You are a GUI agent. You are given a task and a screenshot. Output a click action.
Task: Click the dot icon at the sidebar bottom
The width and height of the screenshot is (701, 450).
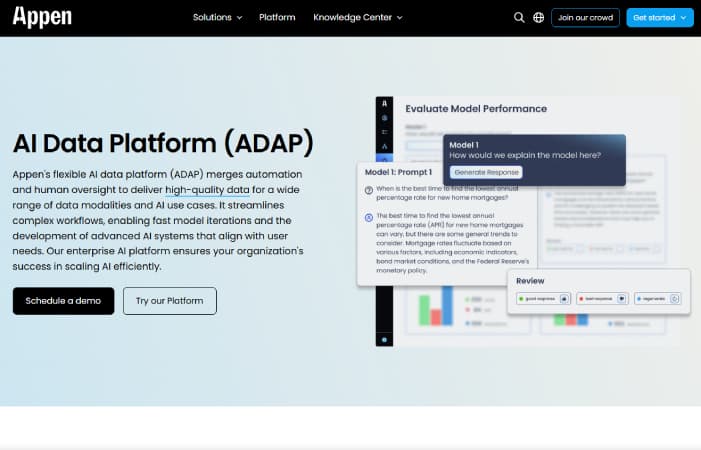coord(385,339)
